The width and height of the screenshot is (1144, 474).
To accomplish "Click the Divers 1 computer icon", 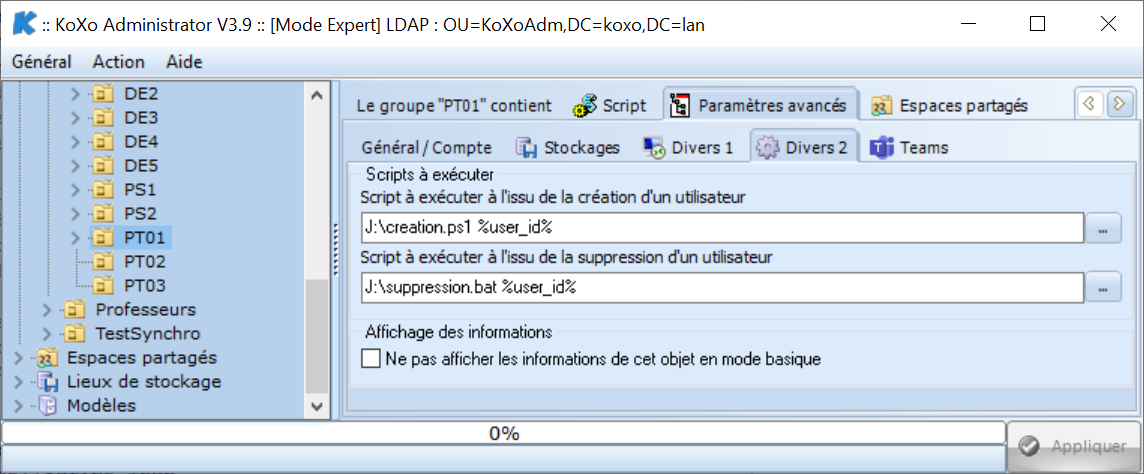I will tap(653, 147).
